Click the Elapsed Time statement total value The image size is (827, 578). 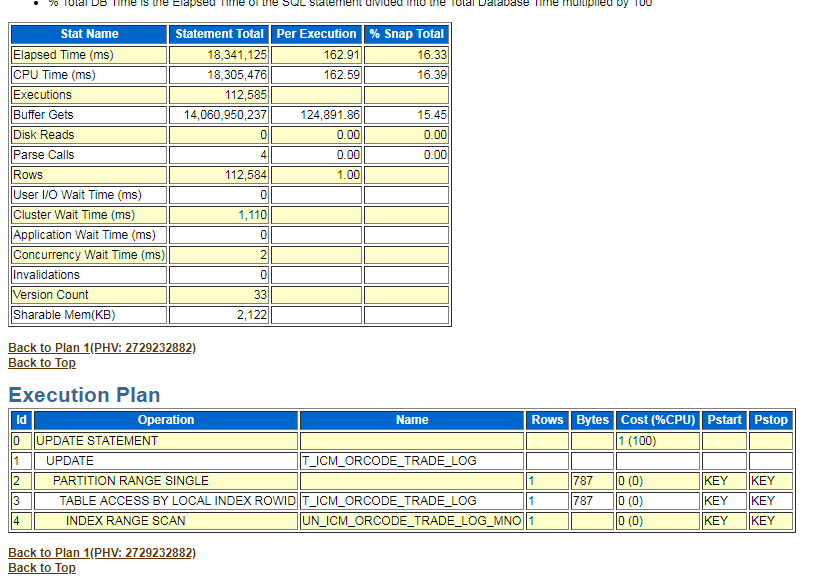point(219,55)
